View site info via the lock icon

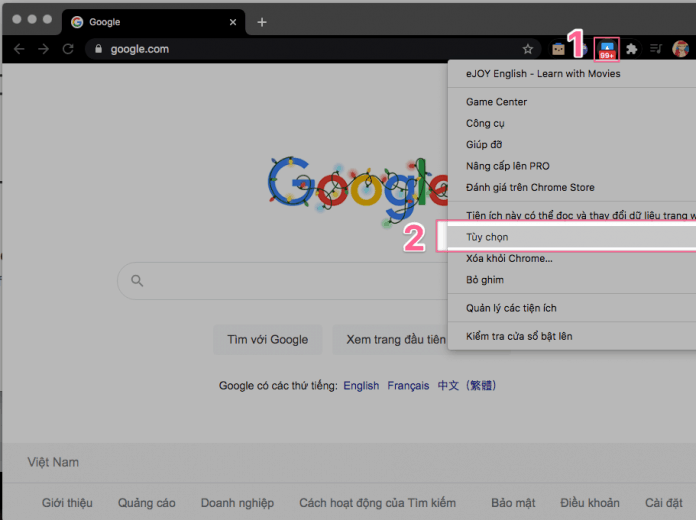coord(99,49)
